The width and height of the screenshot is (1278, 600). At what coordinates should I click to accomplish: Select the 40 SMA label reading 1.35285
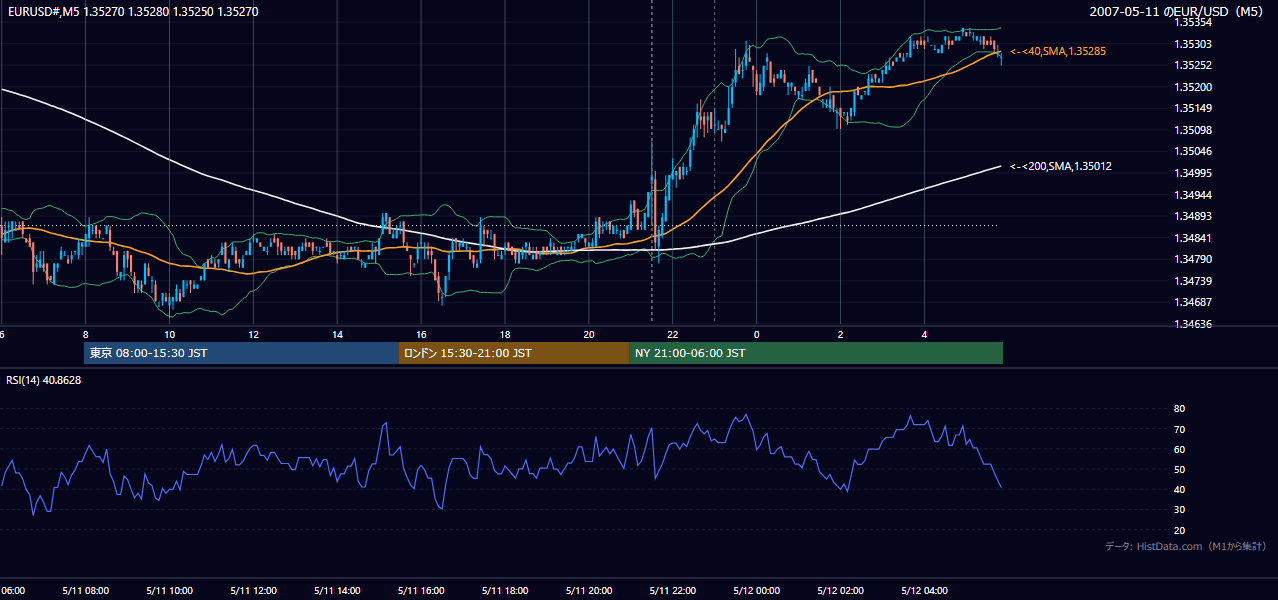coord(1058,51)
